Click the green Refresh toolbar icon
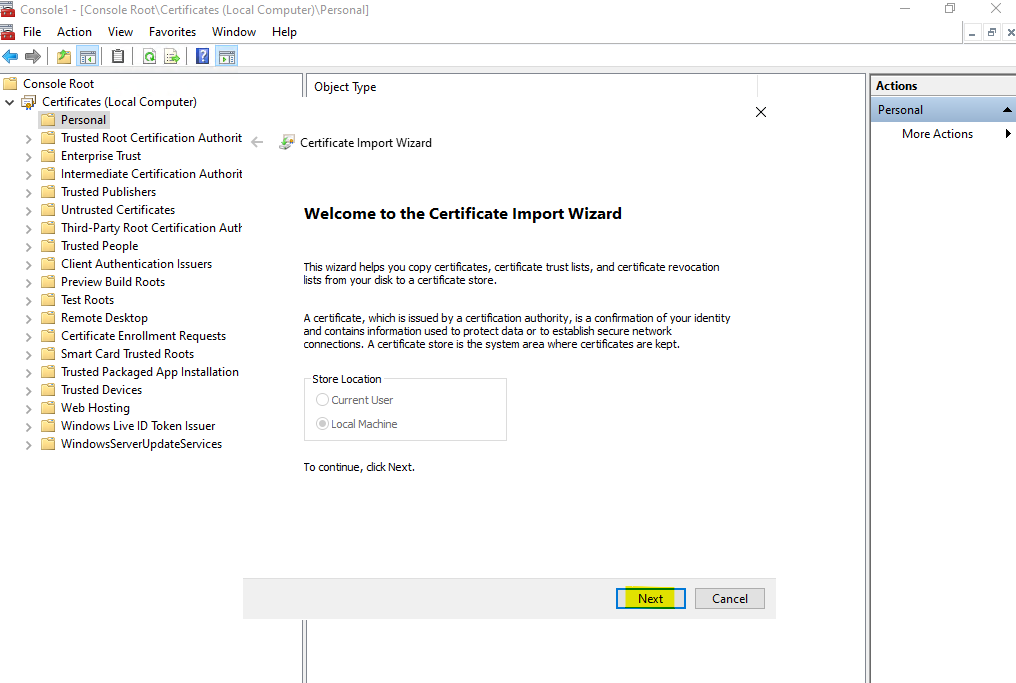Screen dimensions: 1016x683 pyautogui.click(x=149, y=56)
